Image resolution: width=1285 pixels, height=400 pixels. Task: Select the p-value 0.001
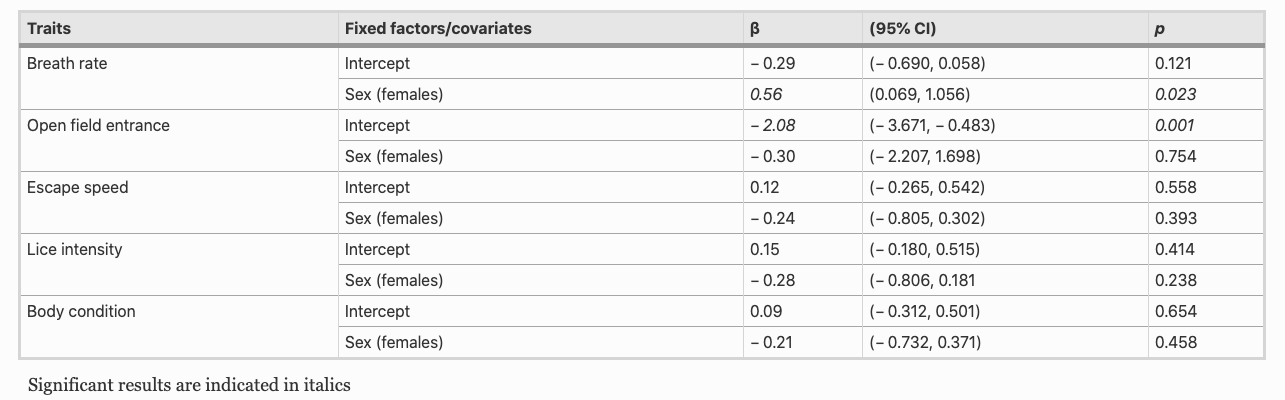click(x=1174, y=125)
